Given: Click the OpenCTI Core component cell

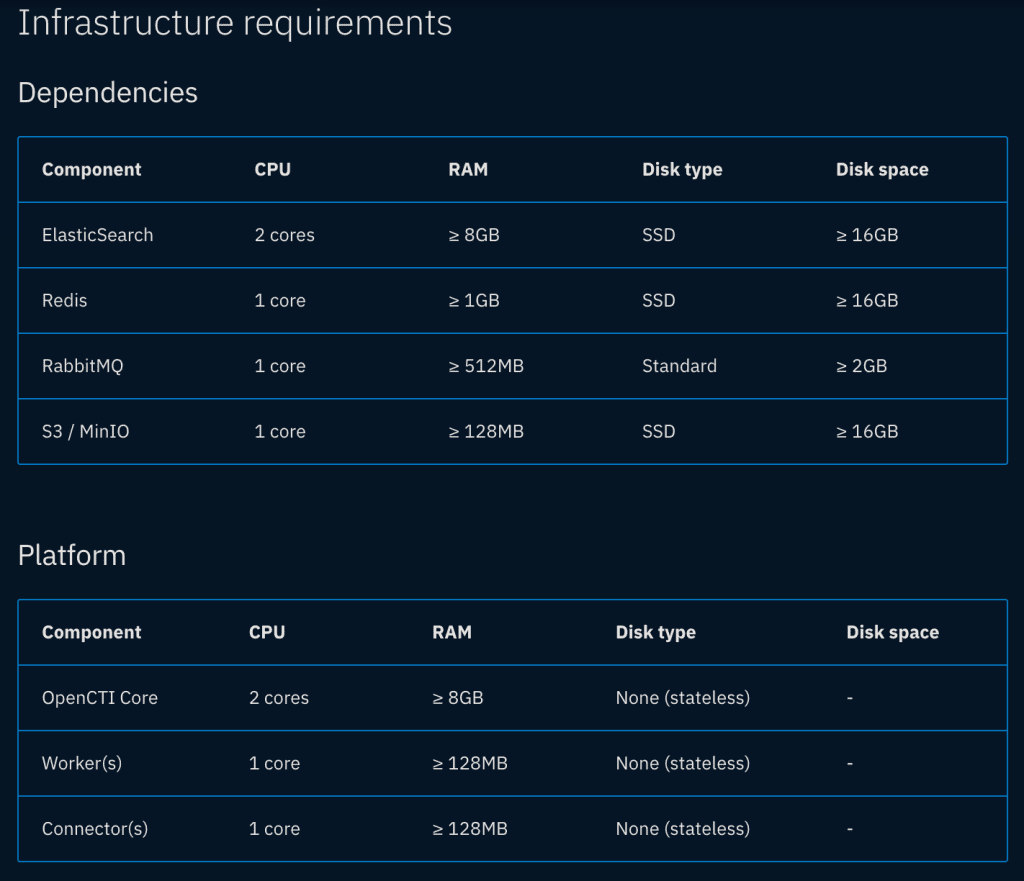Looking at the screenshot, I should 100,698.
